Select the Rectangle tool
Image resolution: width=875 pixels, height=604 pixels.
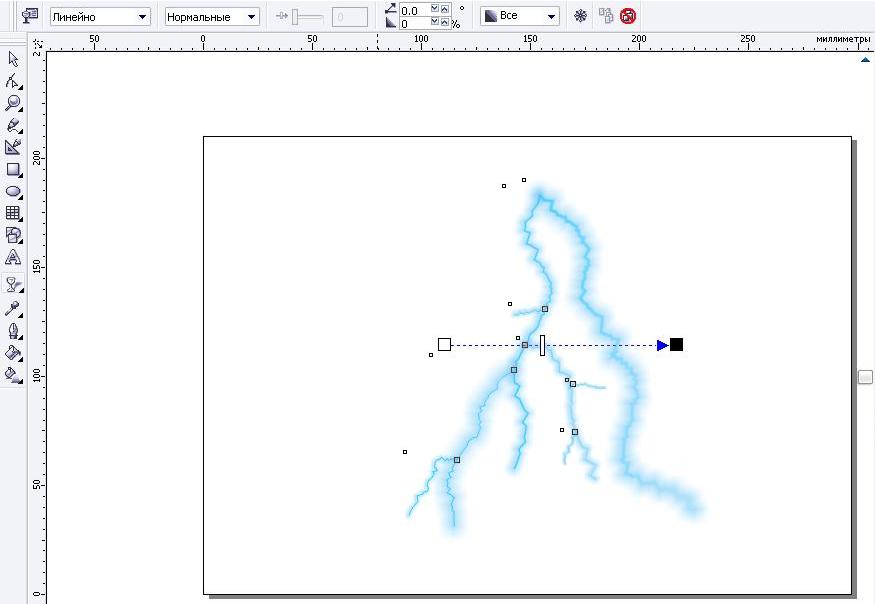pos(13,169)
